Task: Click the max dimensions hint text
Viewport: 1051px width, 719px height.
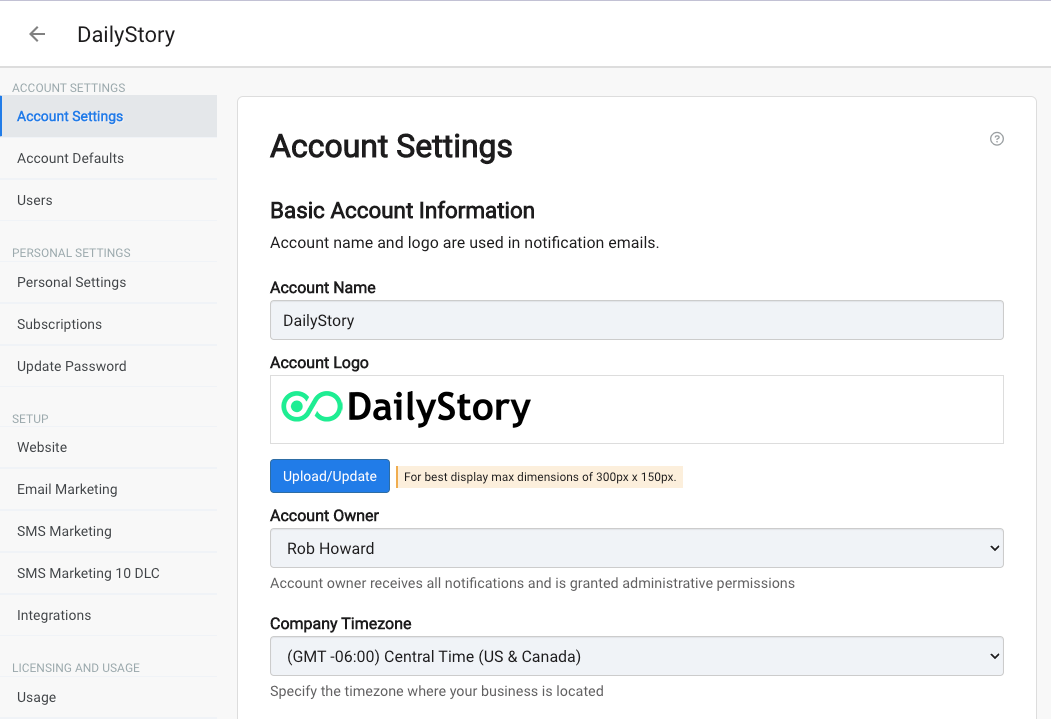Action: pyautogui.click(x=540, y=477)
